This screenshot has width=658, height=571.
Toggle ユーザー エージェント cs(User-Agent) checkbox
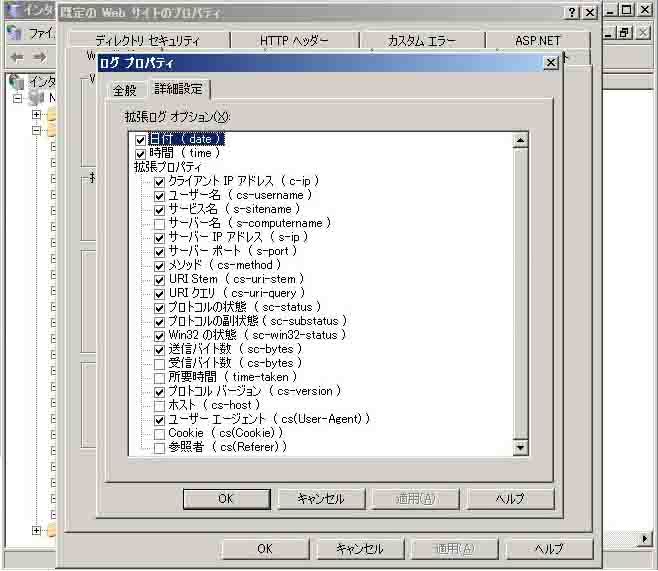(x=159, y=420)
